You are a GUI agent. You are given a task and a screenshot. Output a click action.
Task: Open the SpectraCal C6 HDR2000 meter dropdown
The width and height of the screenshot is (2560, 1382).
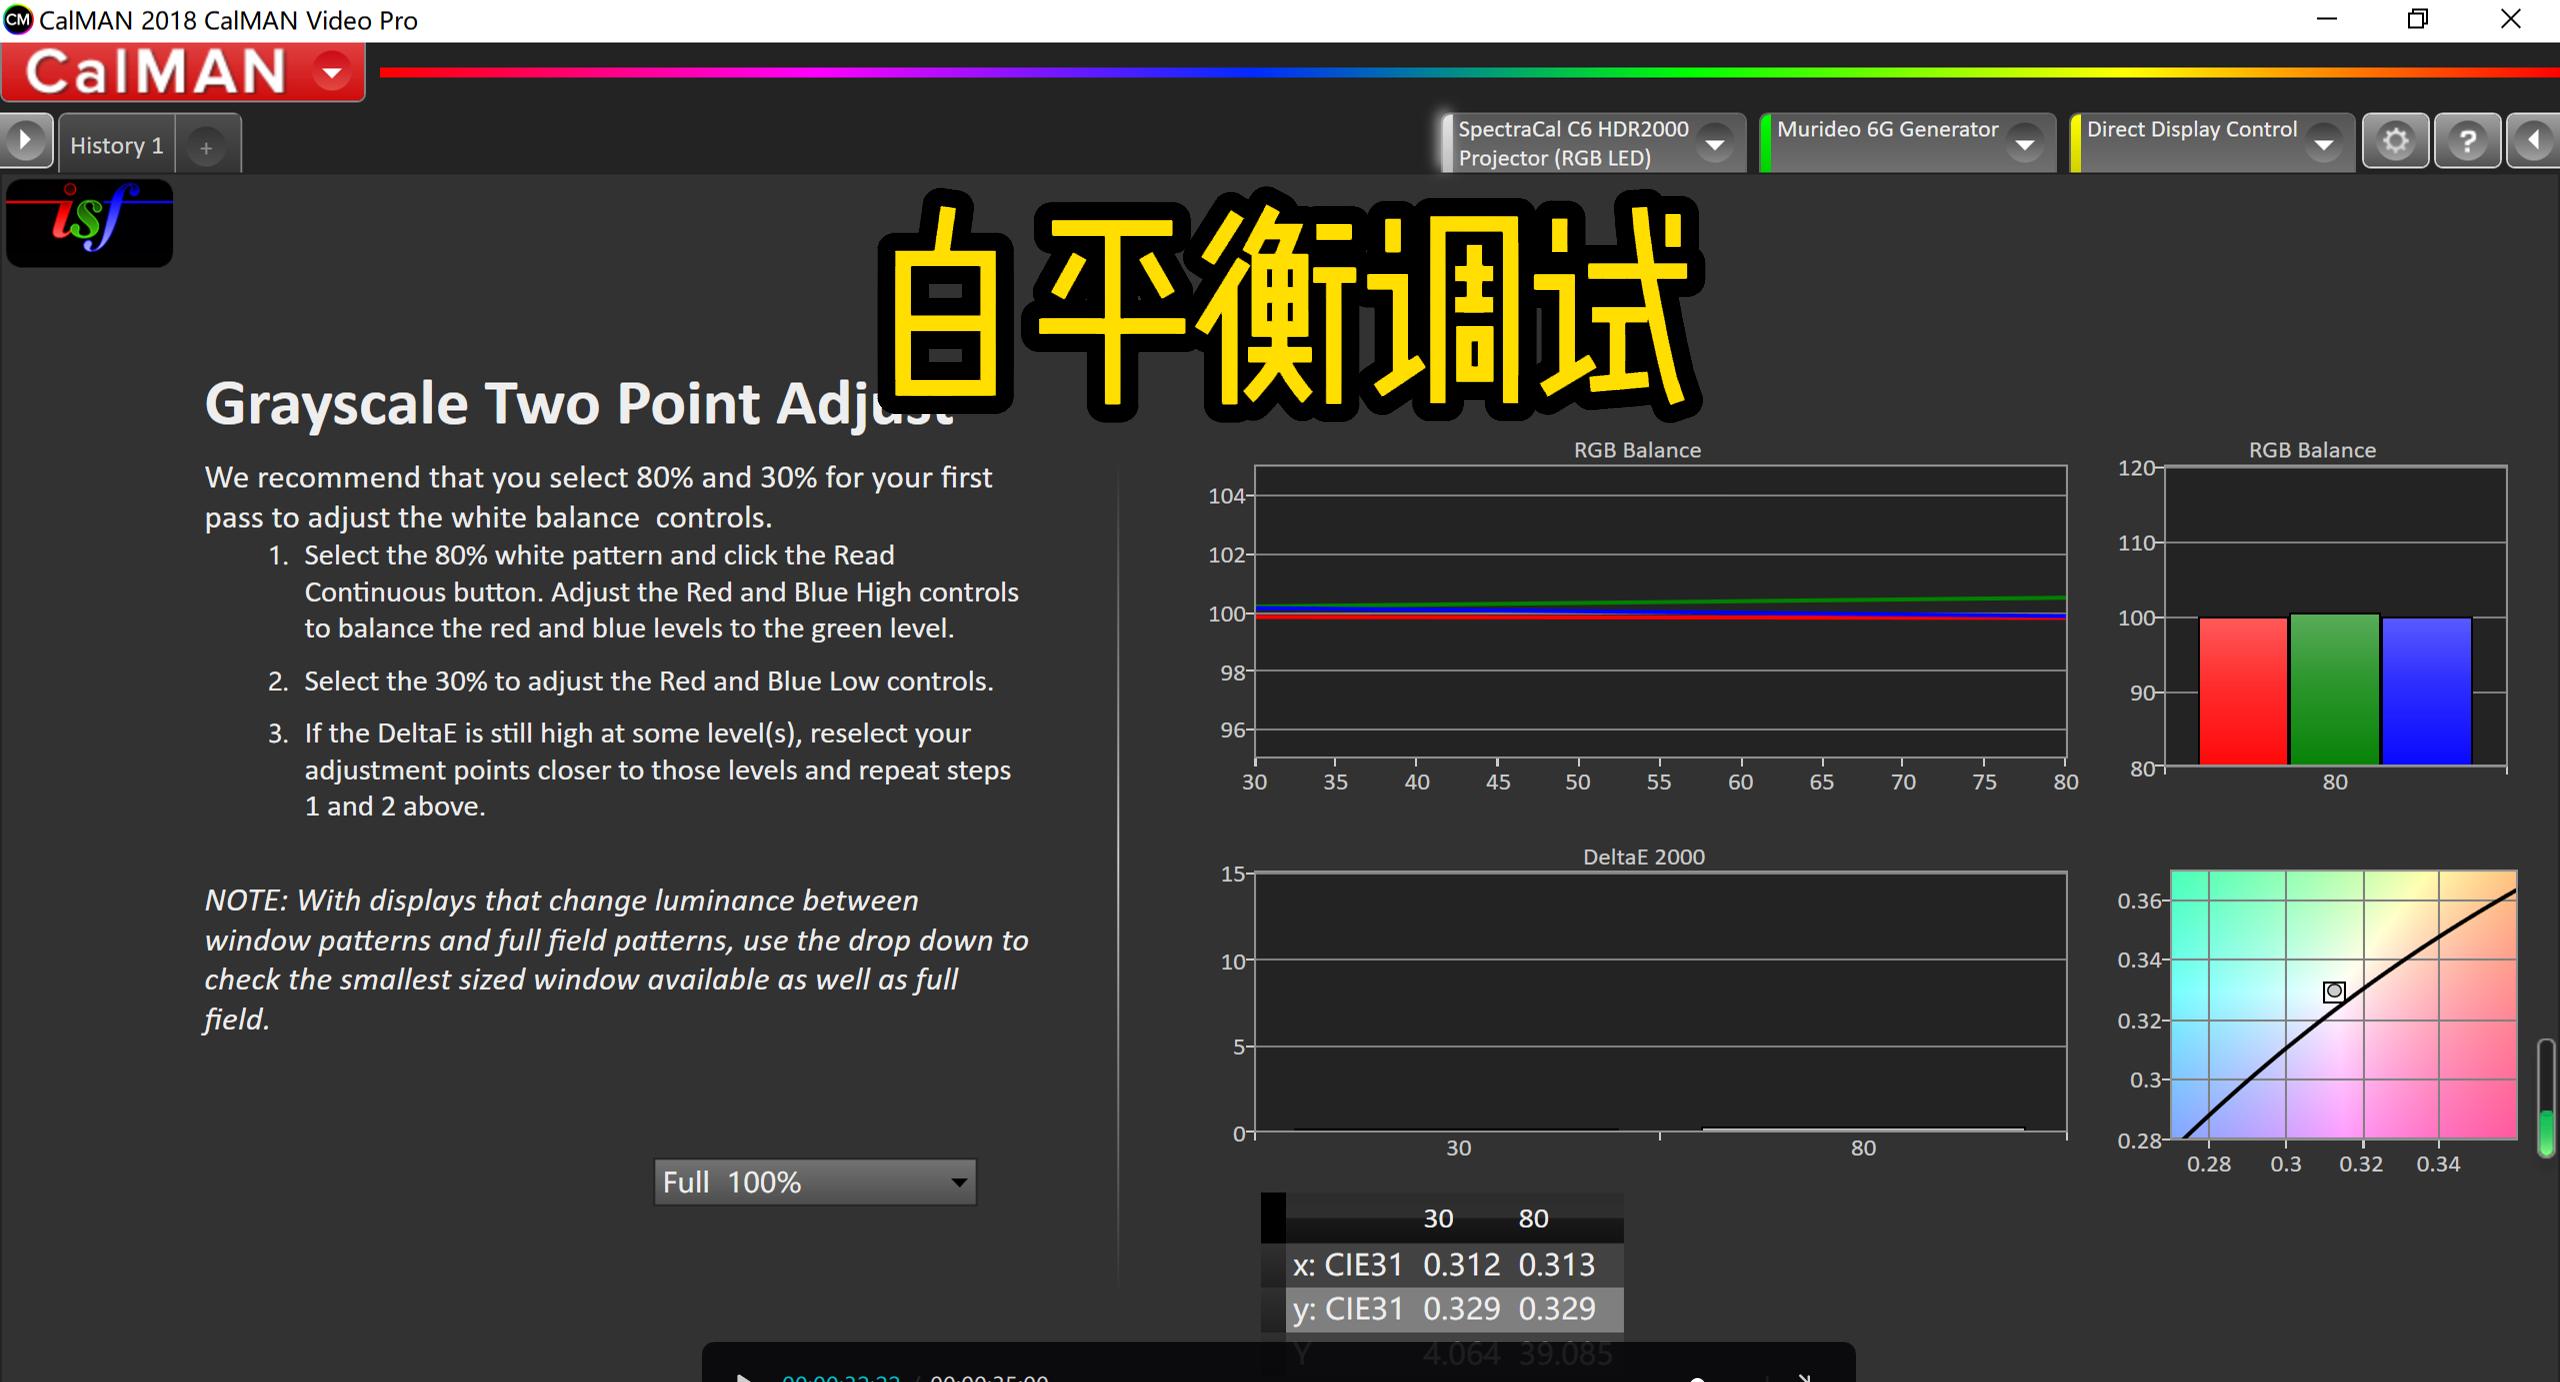pos(1715,143)
